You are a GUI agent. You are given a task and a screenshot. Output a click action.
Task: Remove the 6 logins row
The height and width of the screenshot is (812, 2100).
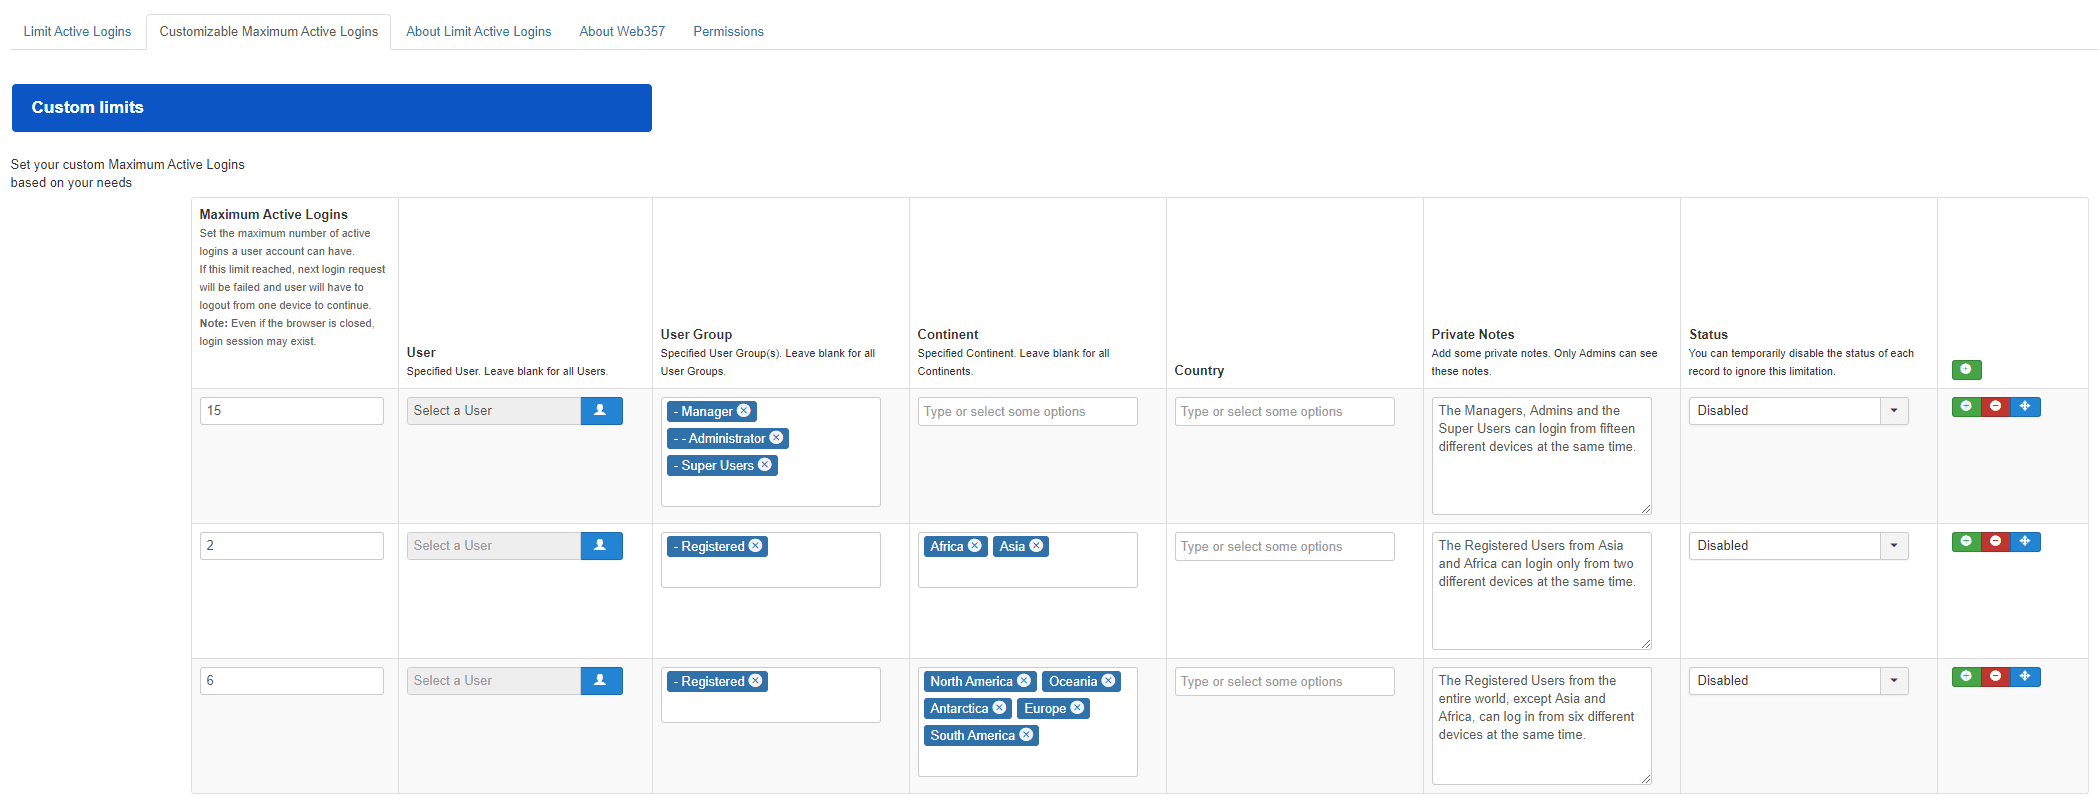click(1995, 677)
